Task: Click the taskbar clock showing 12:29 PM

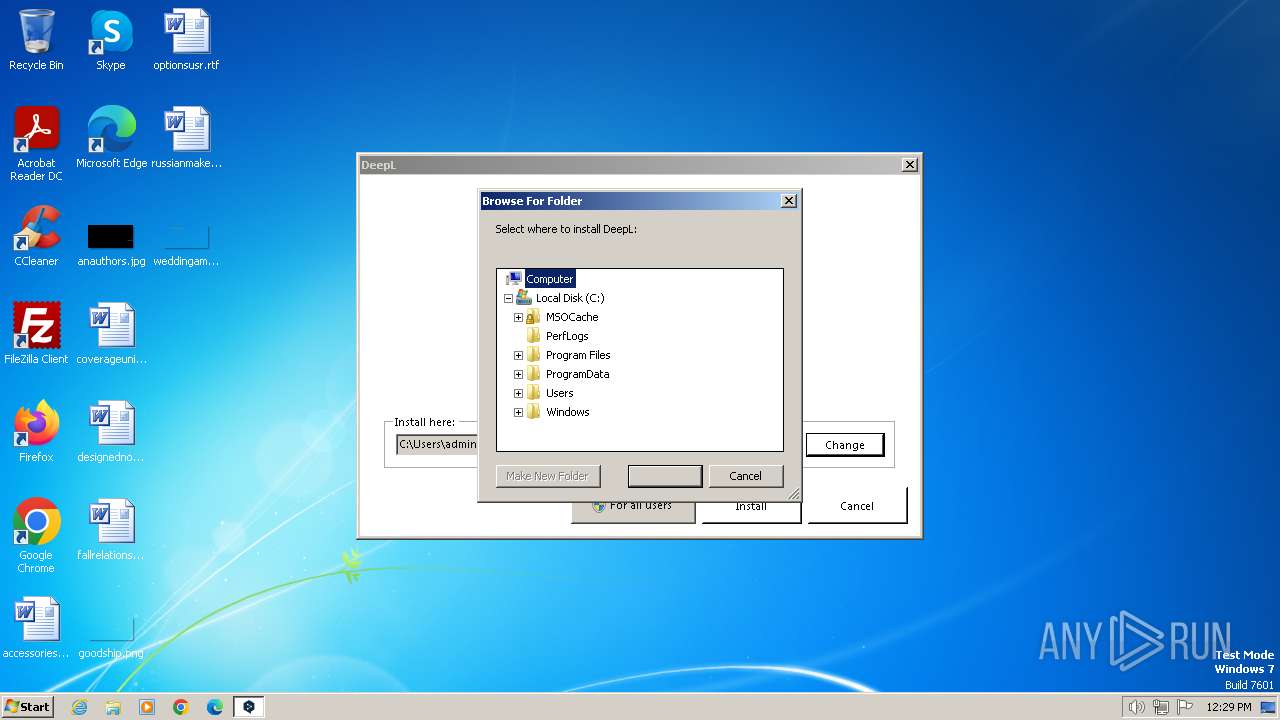Action: pyautogui.click(x=1229, y=707)
